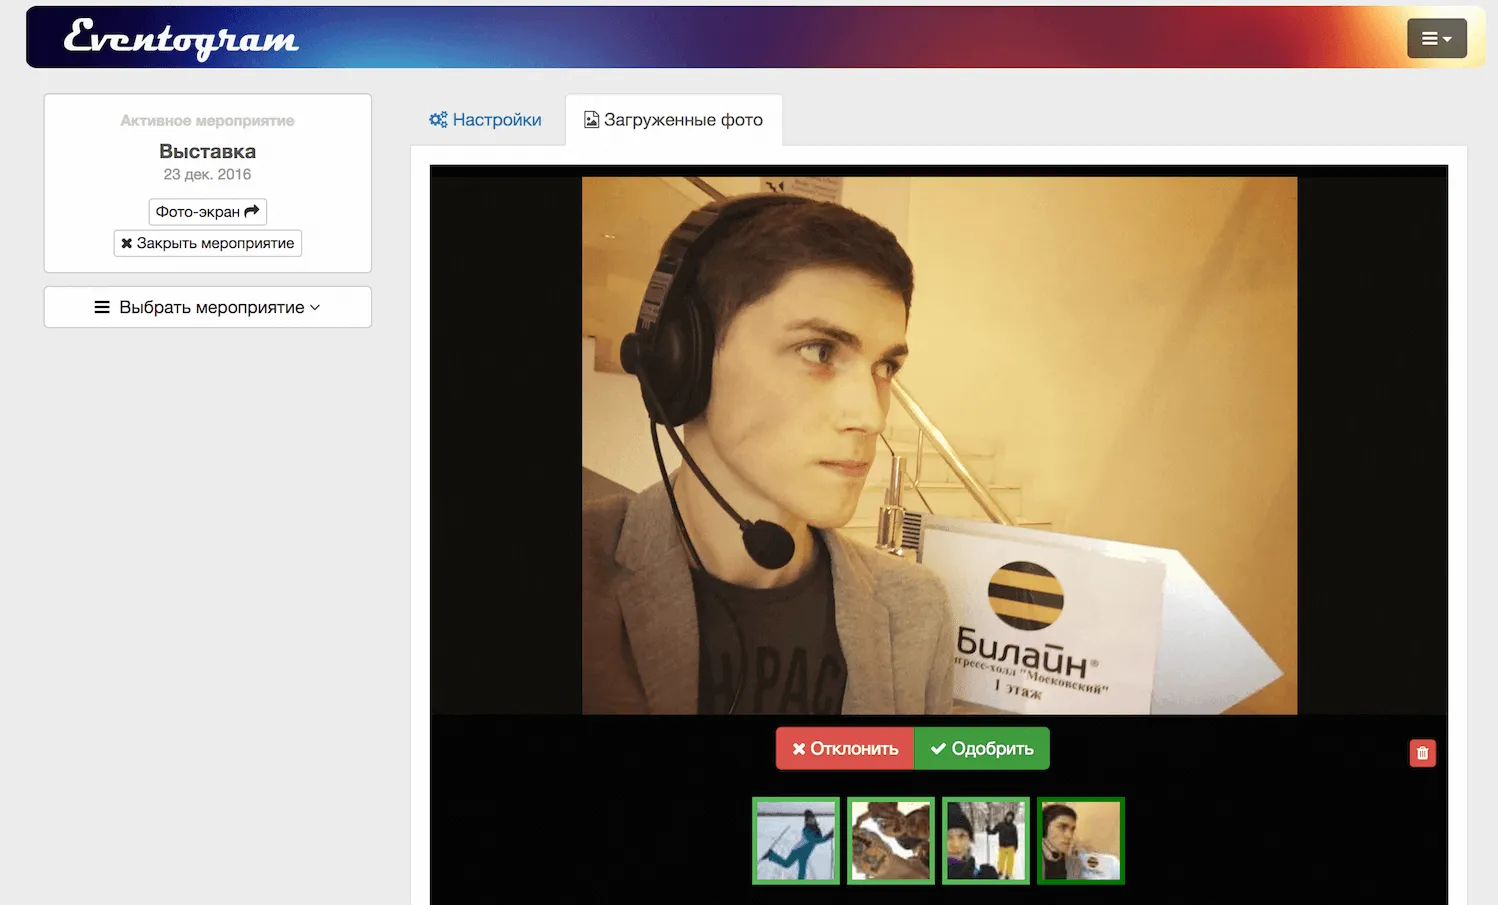
Task: Select the Загруженные фото tab
Action: click(674, 120)
